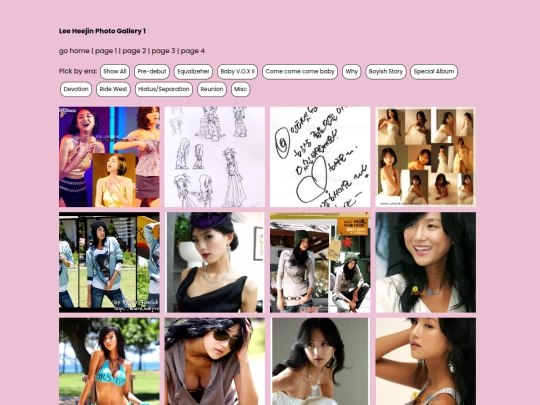Open gallery page 1
The width and height of the screenshot is (540, 405).
tap(106, 51)
